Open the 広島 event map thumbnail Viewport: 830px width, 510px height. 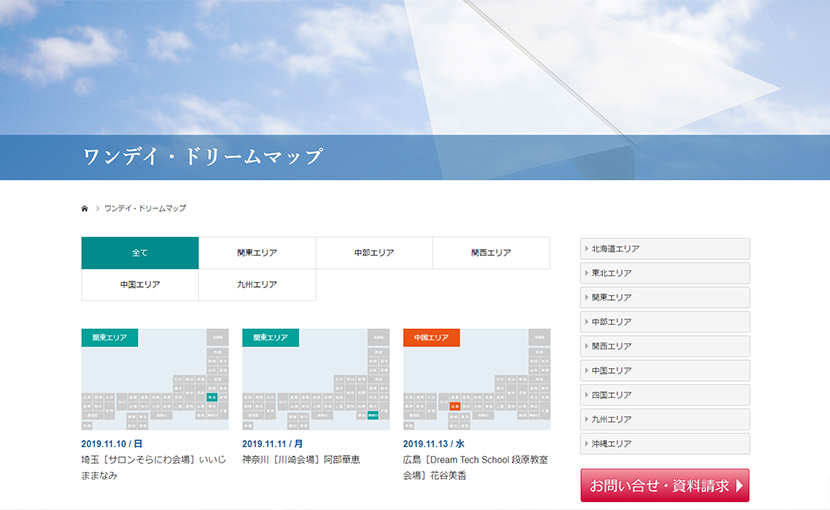click(x=477, y=379)
